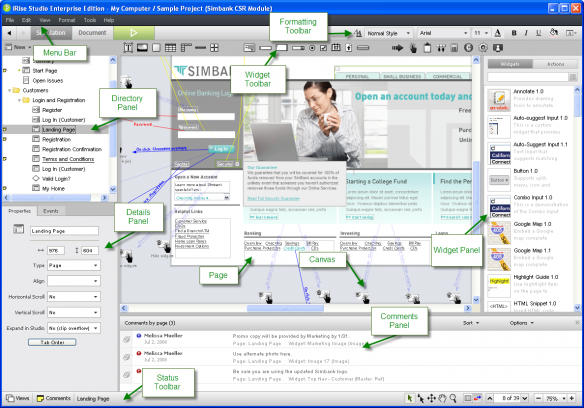
Task: Open the Tools menu
Action: [x=90, y=20]
